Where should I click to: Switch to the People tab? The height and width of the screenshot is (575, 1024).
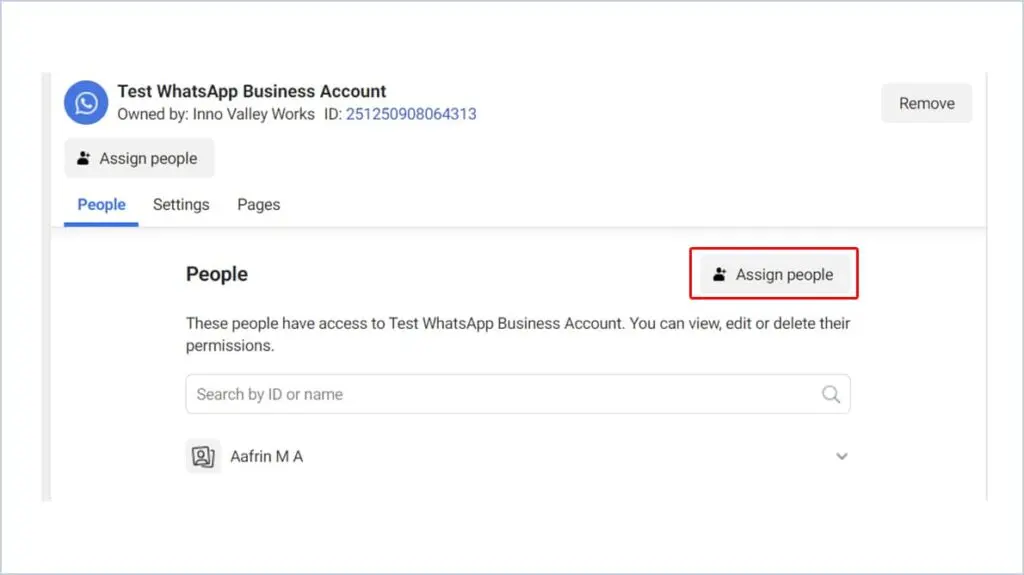(x=101, y=205)
